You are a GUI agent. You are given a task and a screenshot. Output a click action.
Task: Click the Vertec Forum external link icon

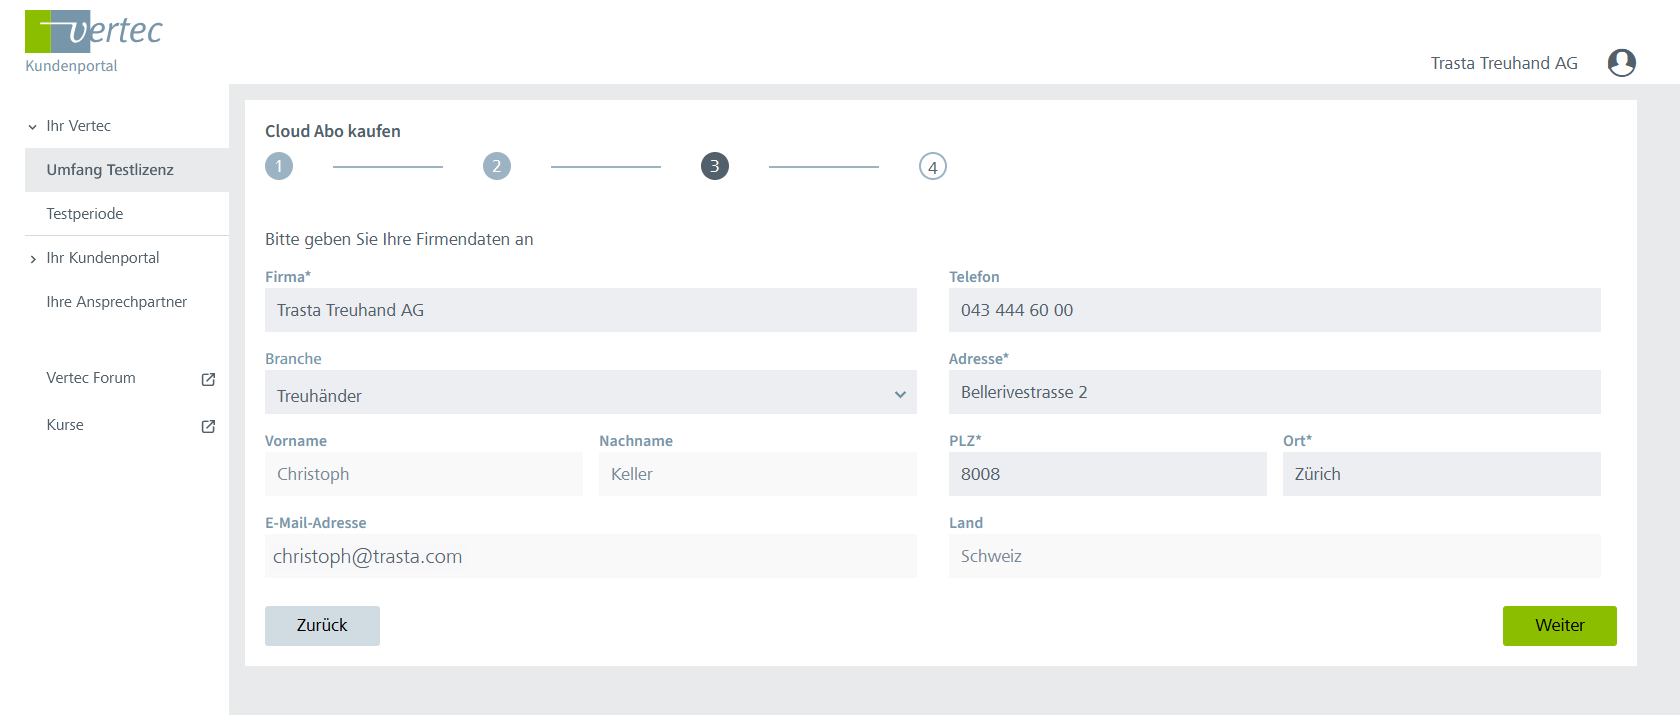[208, 379]
